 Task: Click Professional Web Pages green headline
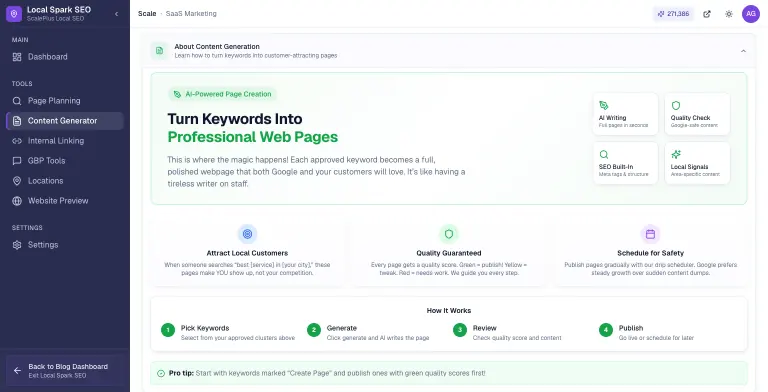[253, 137]
